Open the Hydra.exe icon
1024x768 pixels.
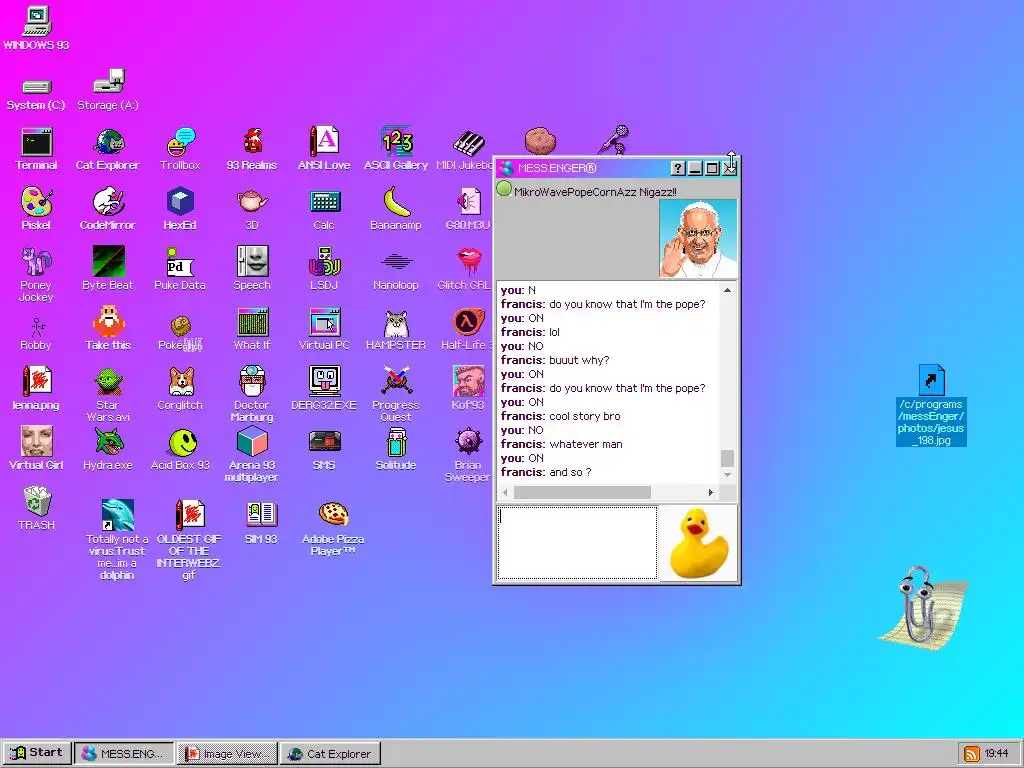[108, 441]
